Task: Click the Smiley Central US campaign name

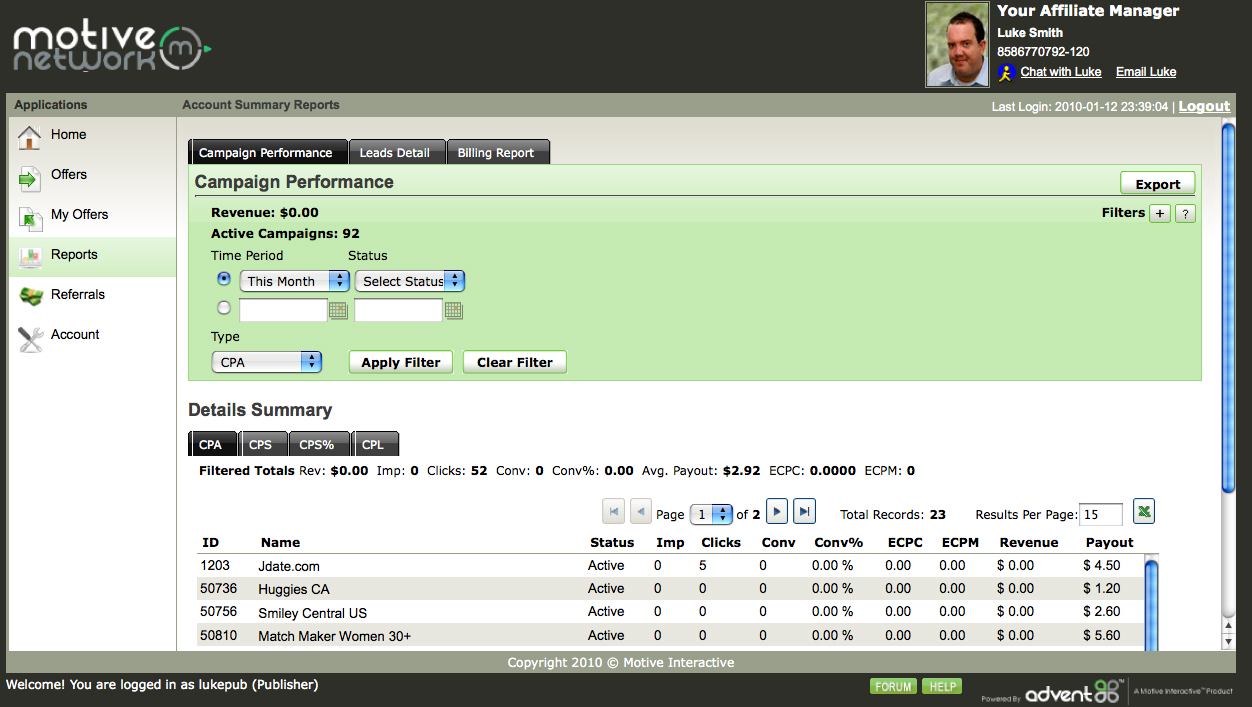Action: (313, 613)
